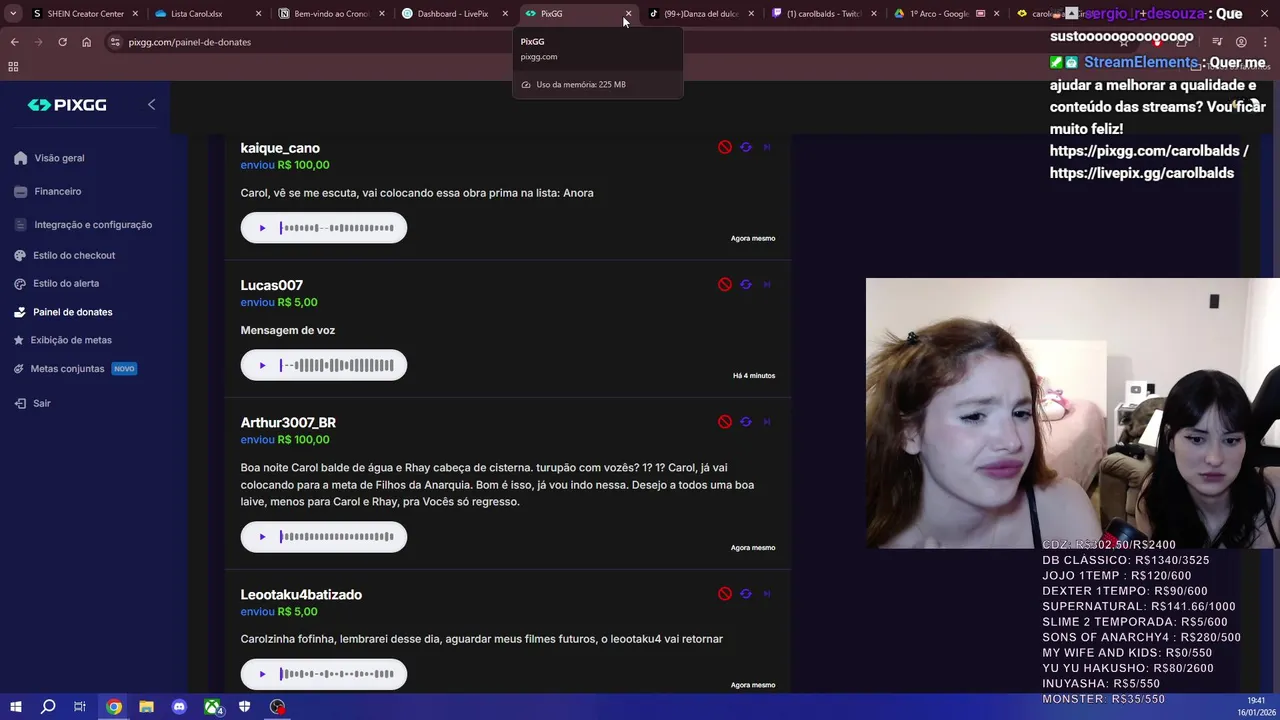
Task: Reload the pixgg.com page
Action: pyautogui.click(x=62, y=42)
